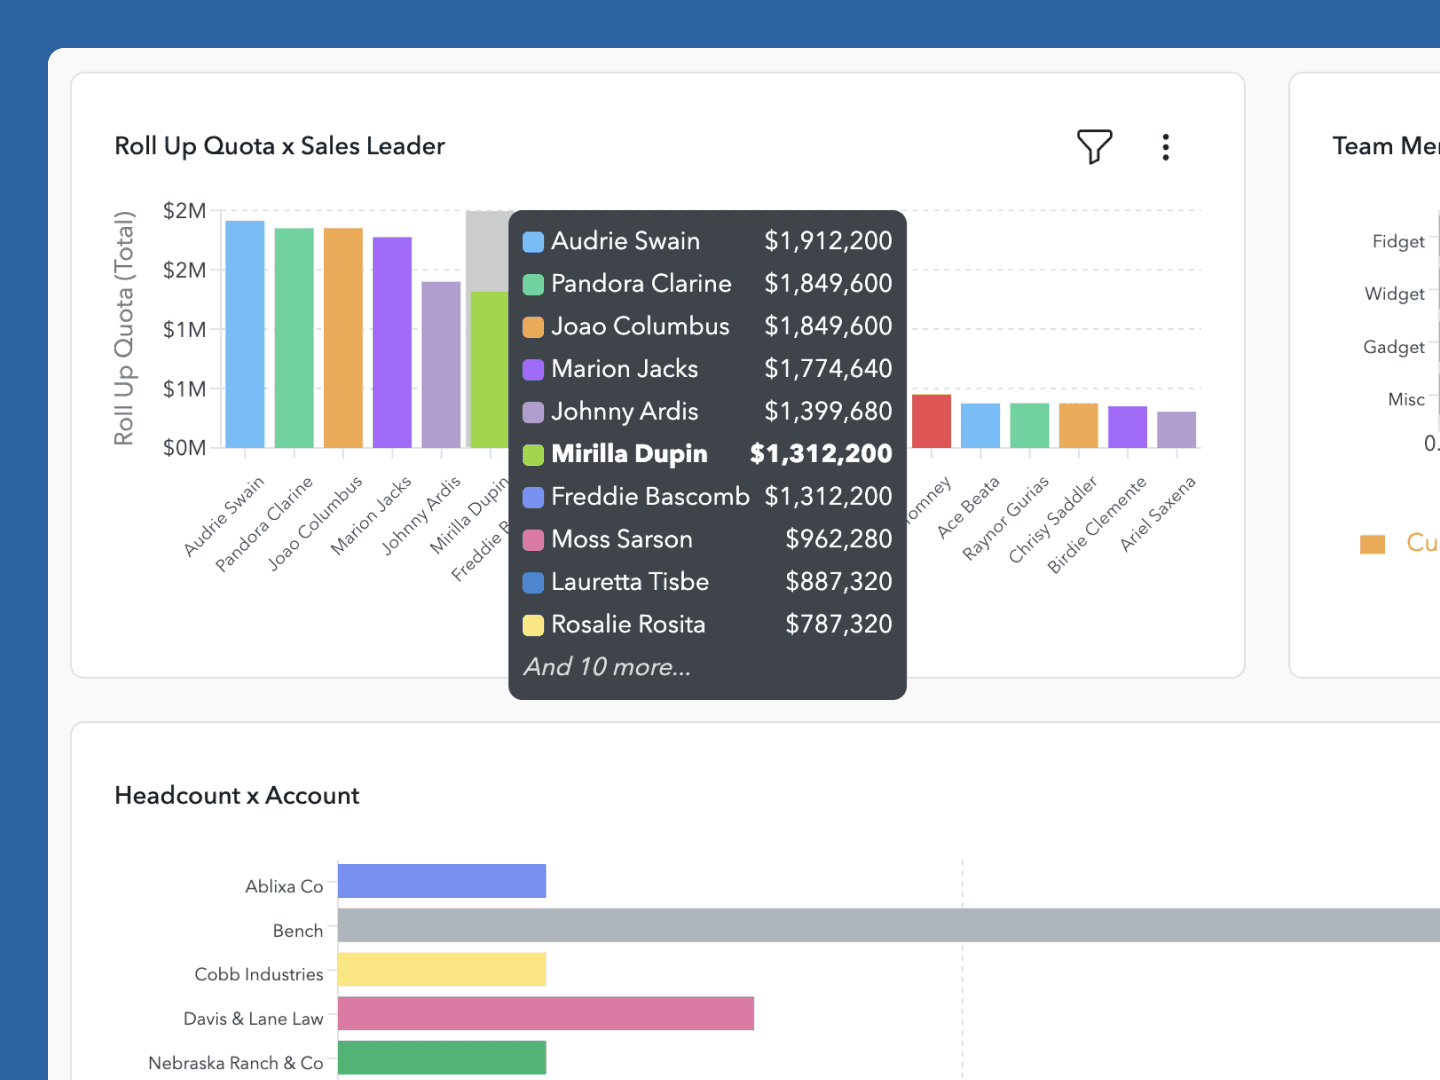This screenshot has height=1080, width=1440.
Task: Click the Davis & Lane Law pink bar
Action: 546,1013
